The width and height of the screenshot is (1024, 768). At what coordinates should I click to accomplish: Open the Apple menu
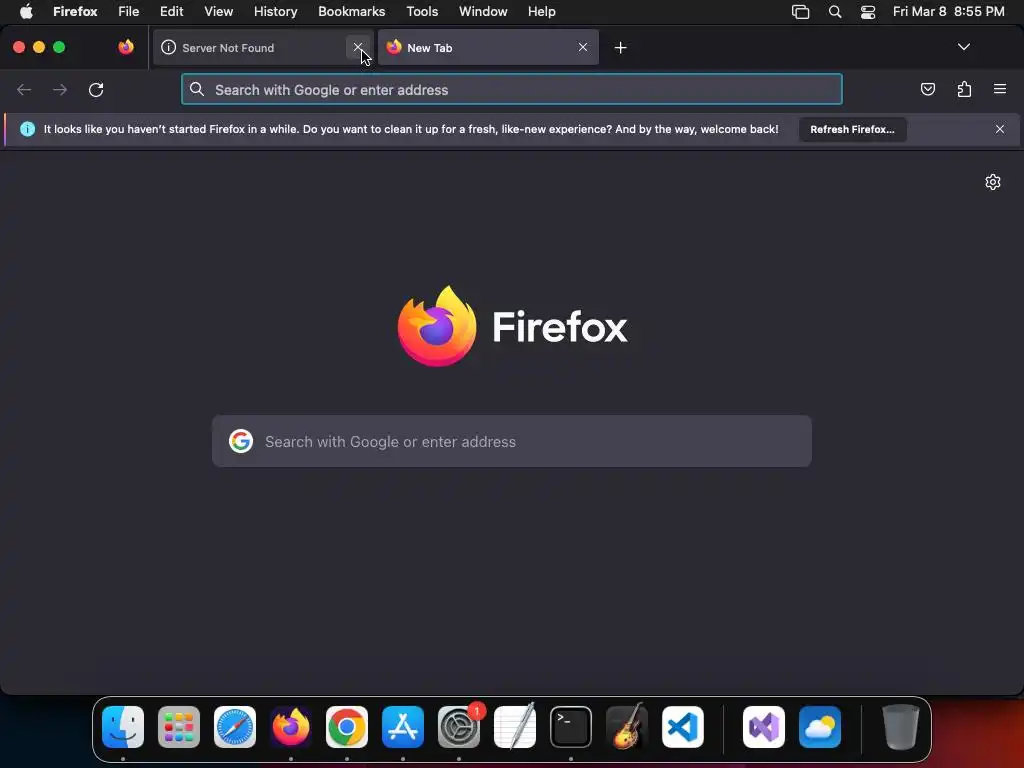(x=26, y=12)
